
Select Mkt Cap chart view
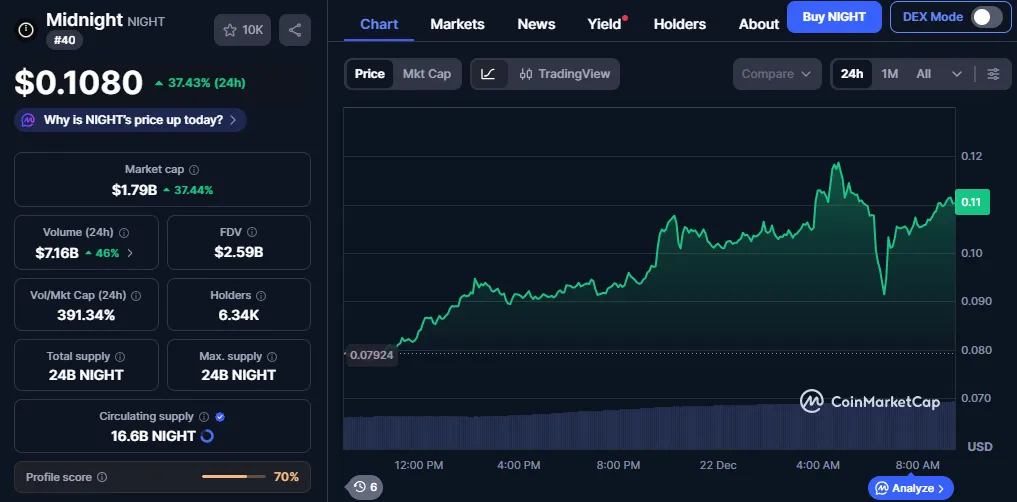427,74
